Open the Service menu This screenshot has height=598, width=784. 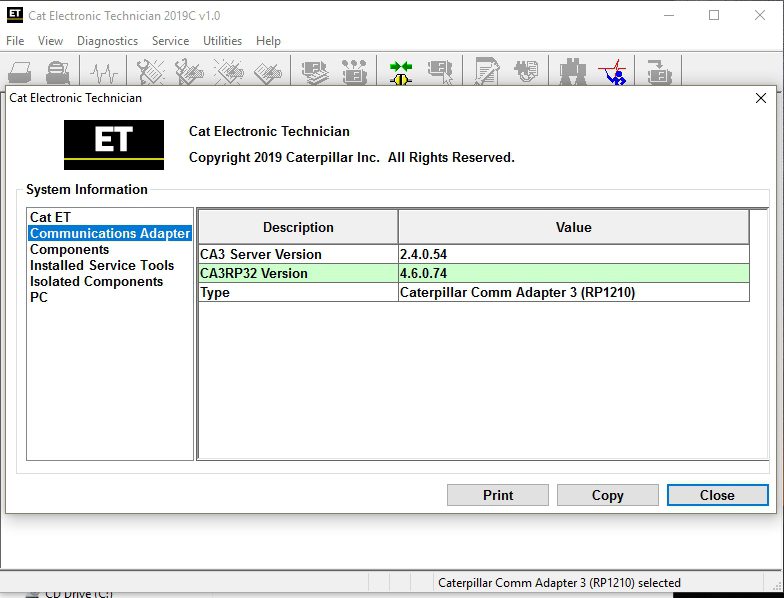(170, 41)
